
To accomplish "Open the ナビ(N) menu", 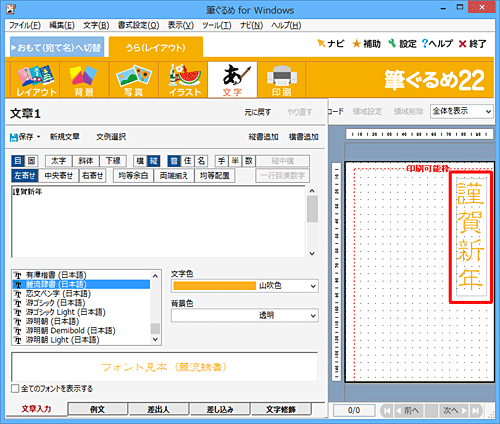I will tap(252, 25).
